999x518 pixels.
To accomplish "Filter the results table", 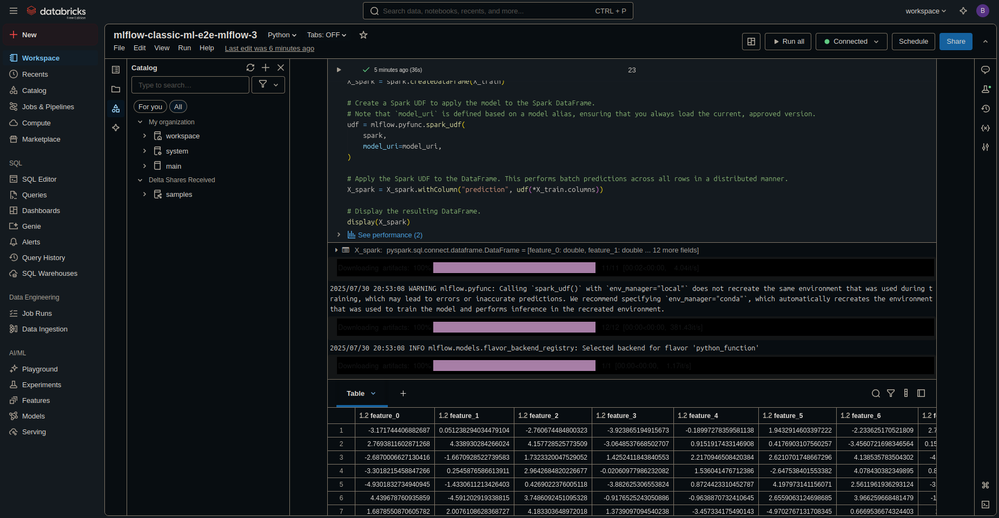I will coord(891,394).
